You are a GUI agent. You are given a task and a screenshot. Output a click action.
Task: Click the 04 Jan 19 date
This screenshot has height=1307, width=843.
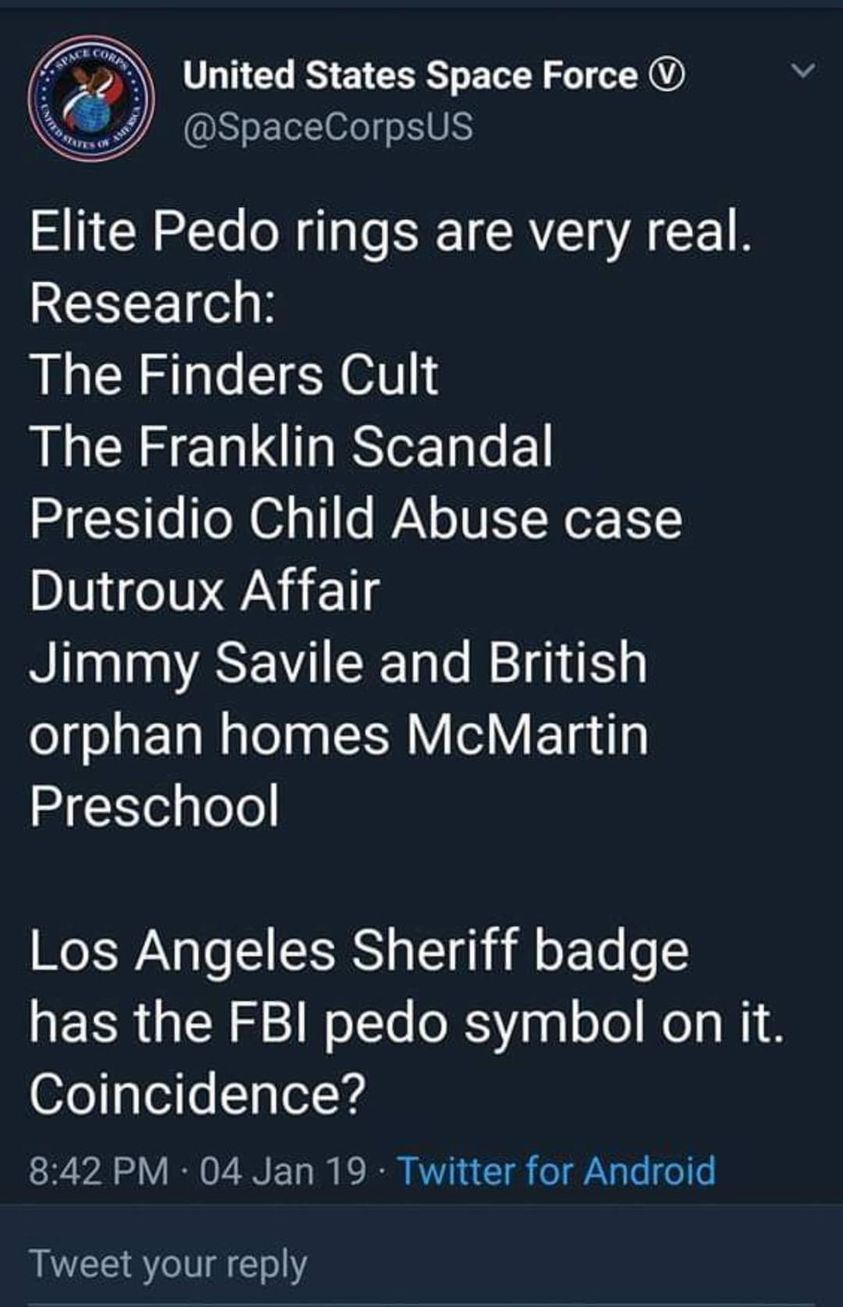point(283,1169)
